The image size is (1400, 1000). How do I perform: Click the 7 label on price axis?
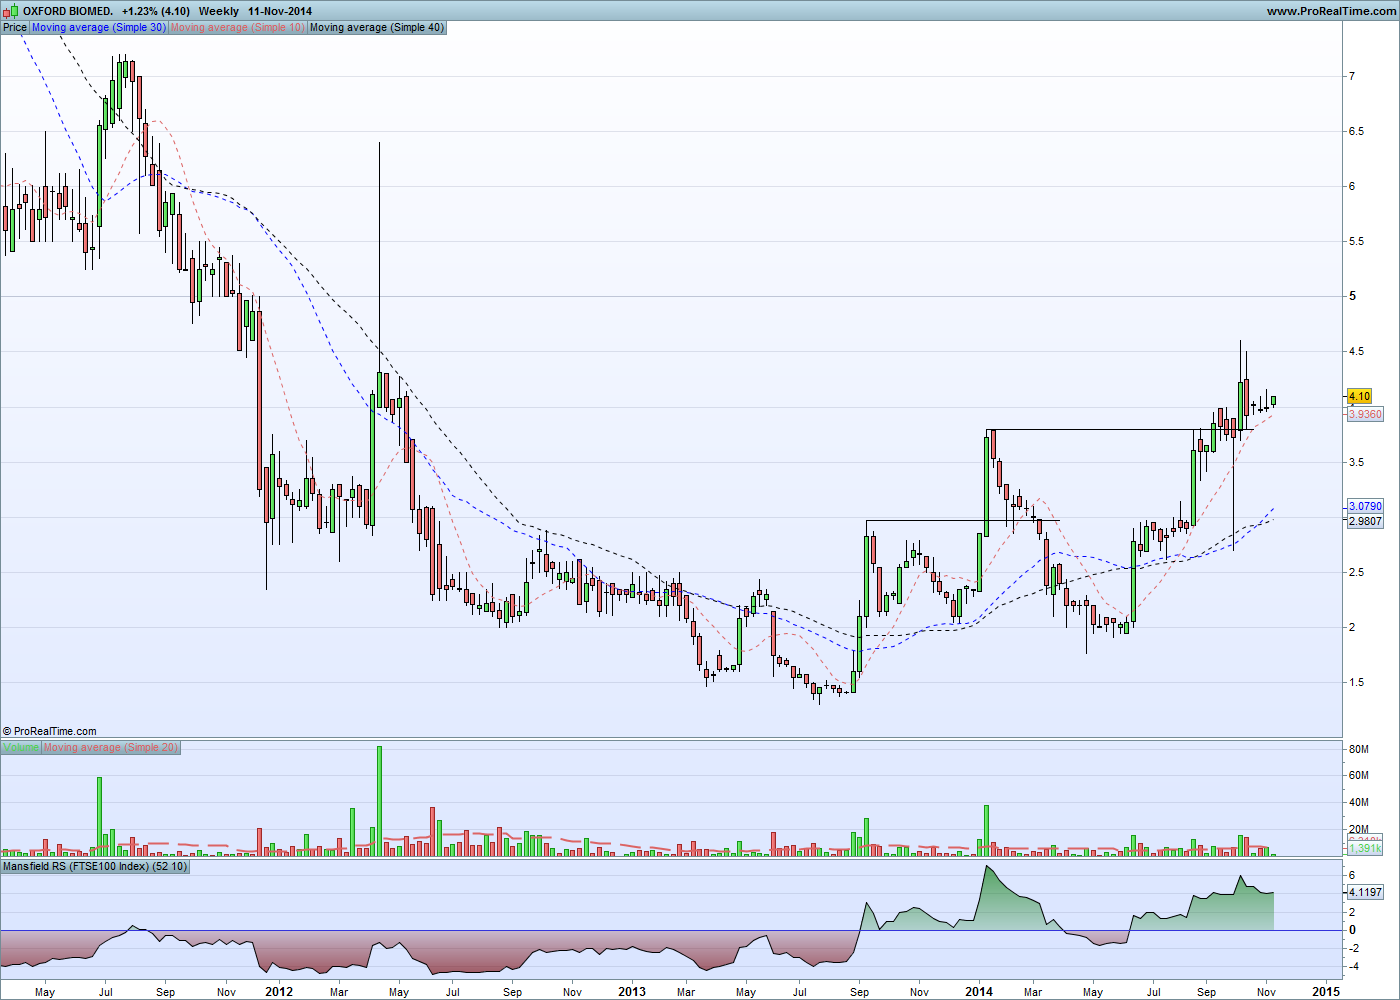[x=1352, y=76]
